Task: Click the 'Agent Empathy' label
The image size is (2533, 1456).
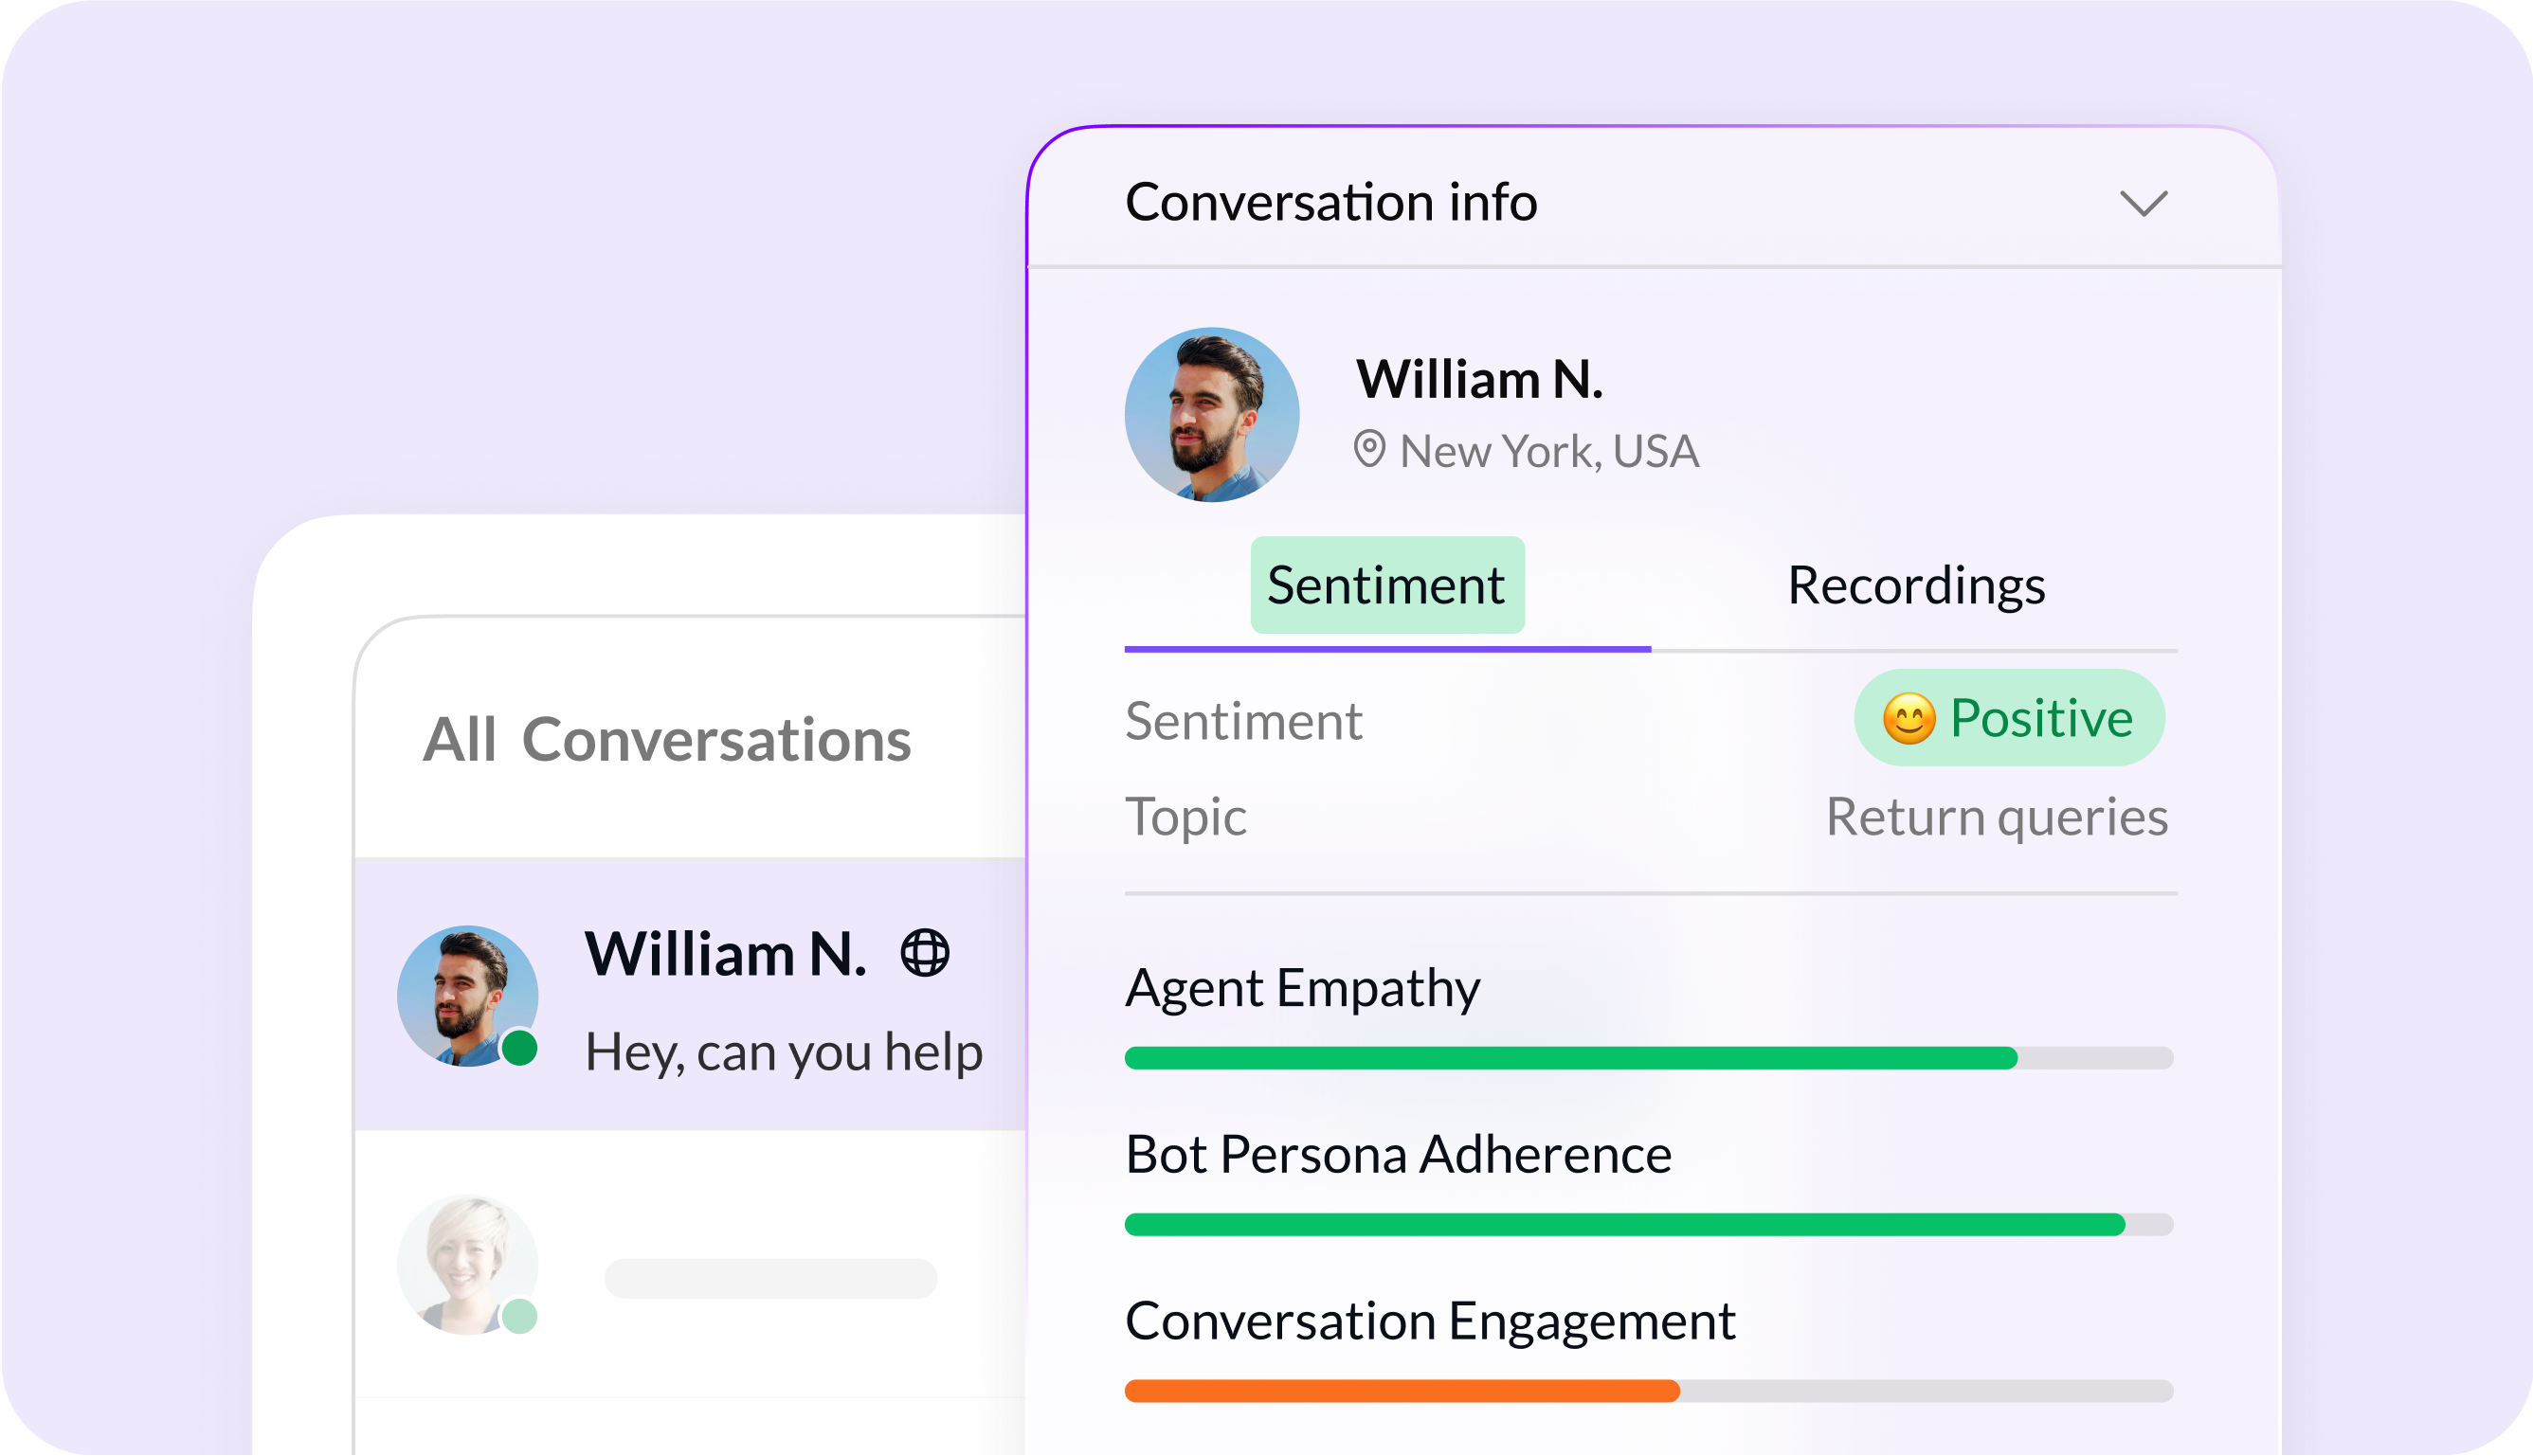Action: pos(1302,988)
